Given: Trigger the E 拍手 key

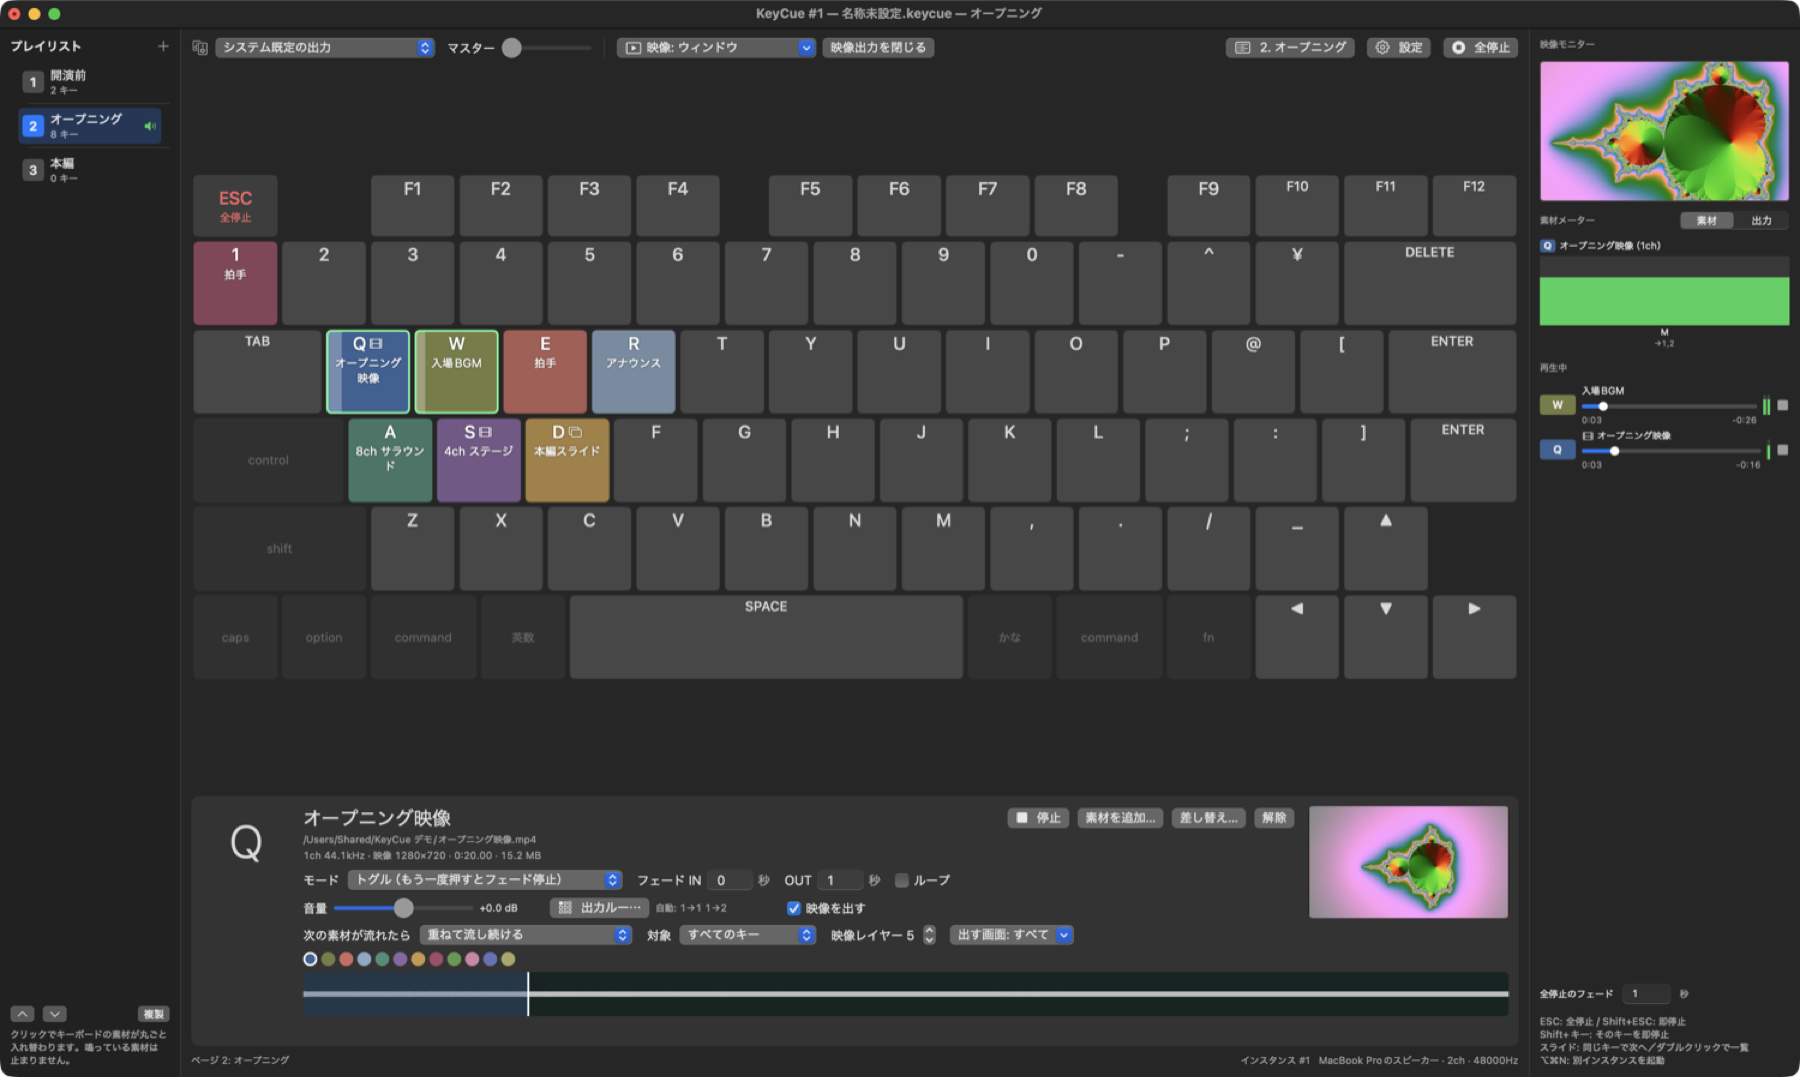Looking at the screenshot, I should click(x=545, y=372).
